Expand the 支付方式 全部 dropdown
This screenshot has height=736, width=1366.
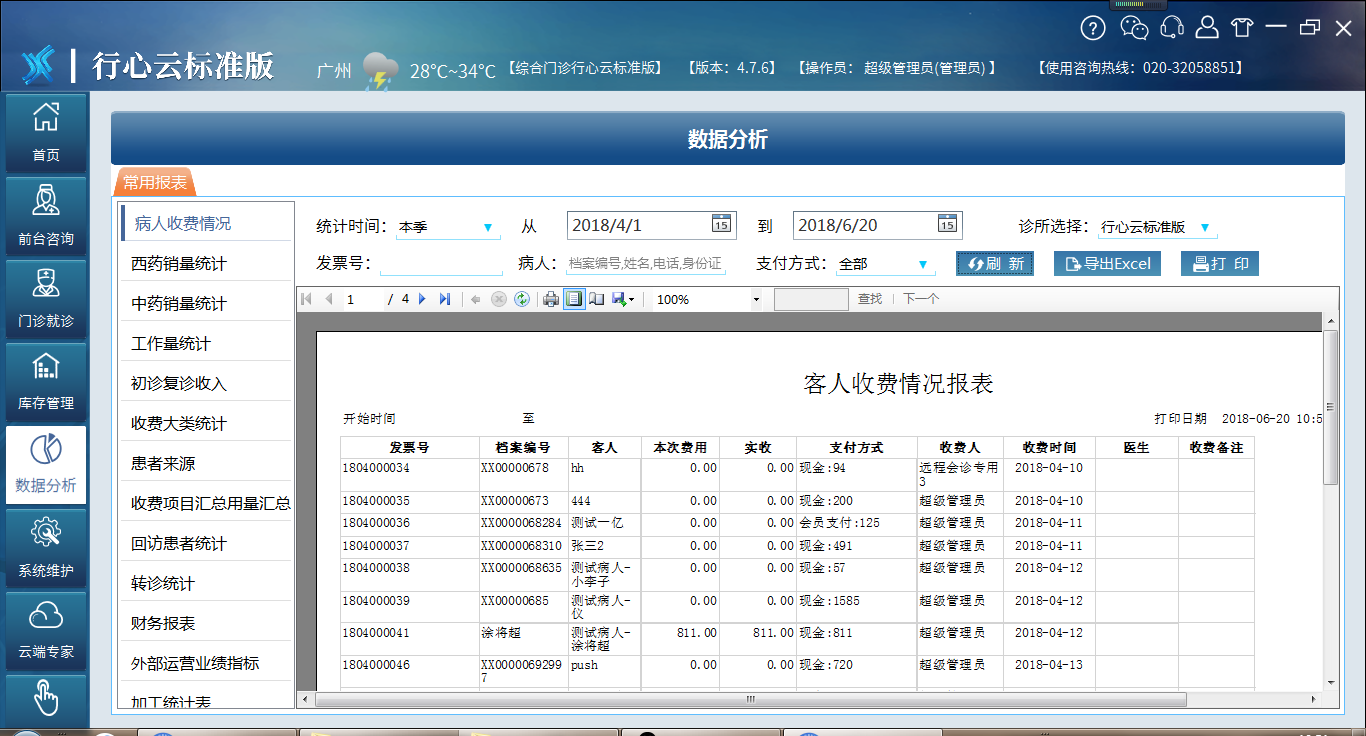[922, 265]
